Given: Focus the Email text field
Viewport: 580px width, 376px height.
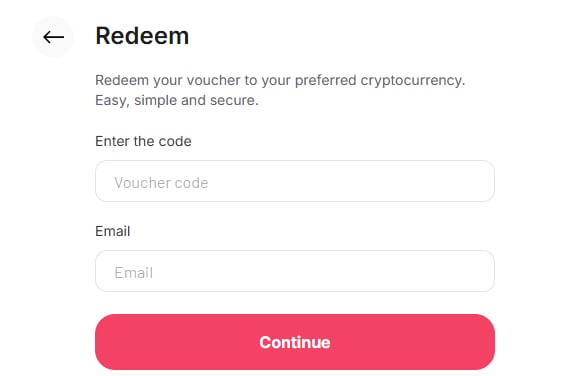Looking at the screenshot, I should (295, 271).
